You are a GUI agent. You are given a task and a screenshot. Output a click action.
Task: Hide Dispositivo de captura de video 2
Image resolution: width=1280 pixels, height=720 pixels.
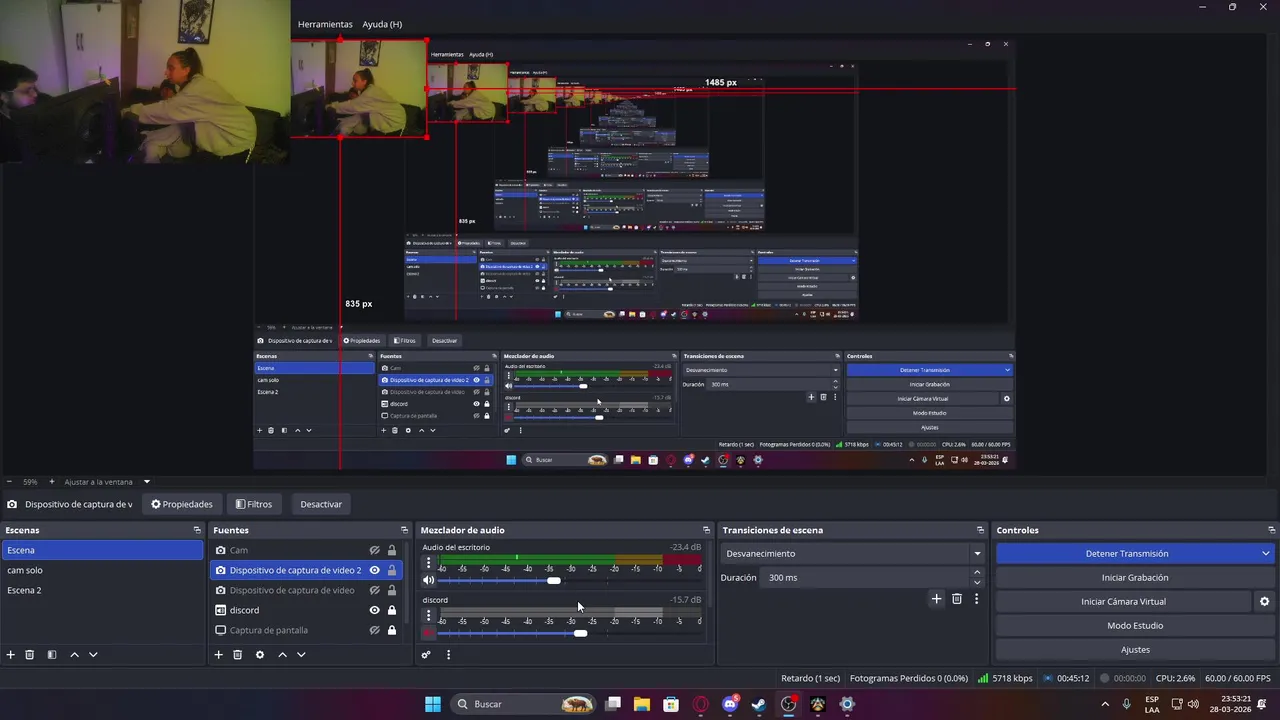[375, 570]
